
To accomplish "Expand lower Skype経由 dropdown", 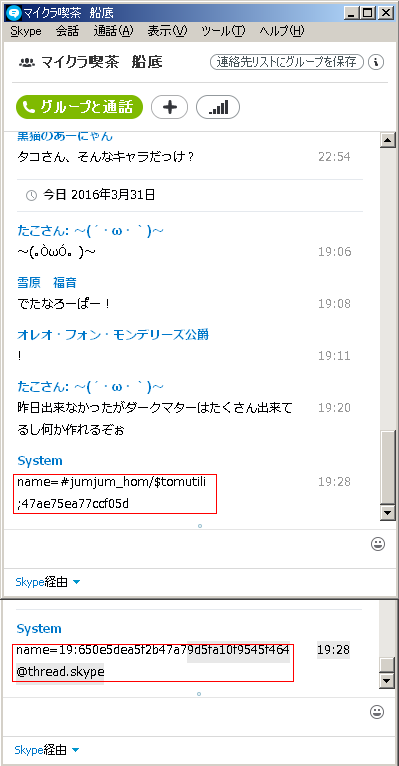I will coord(47,750).
